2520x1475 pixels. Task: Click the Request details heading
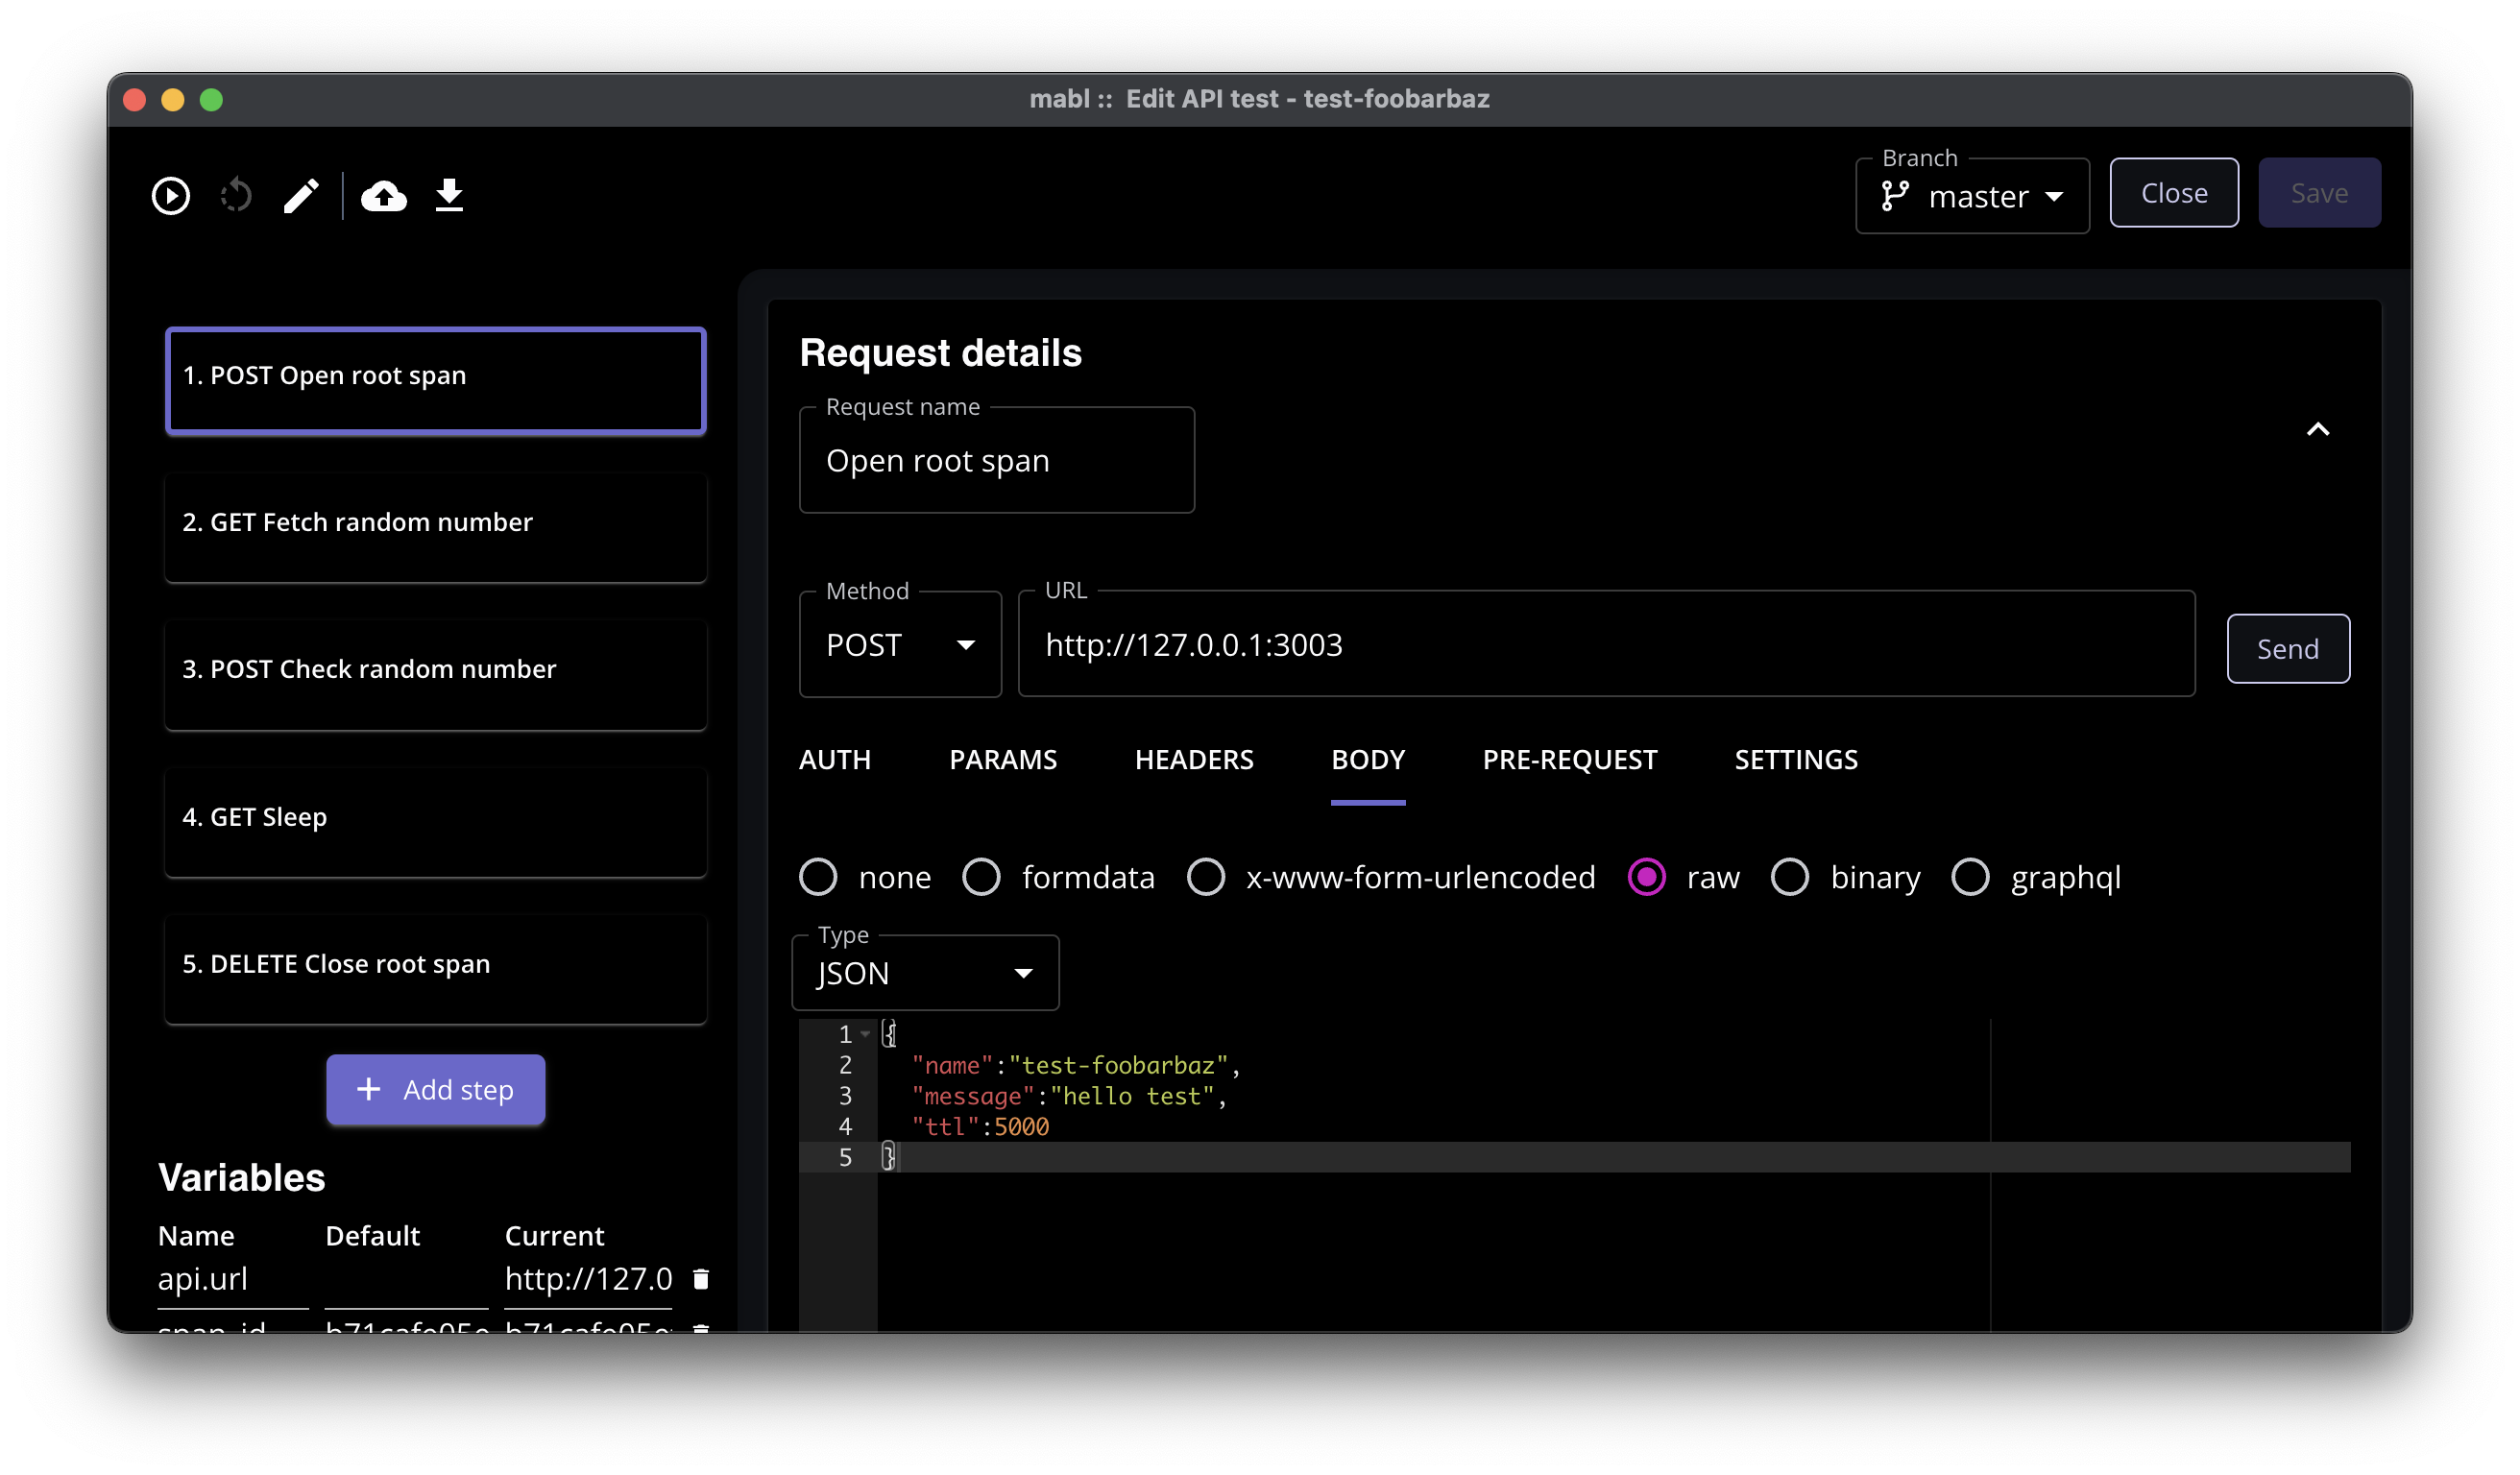point(940,353)
